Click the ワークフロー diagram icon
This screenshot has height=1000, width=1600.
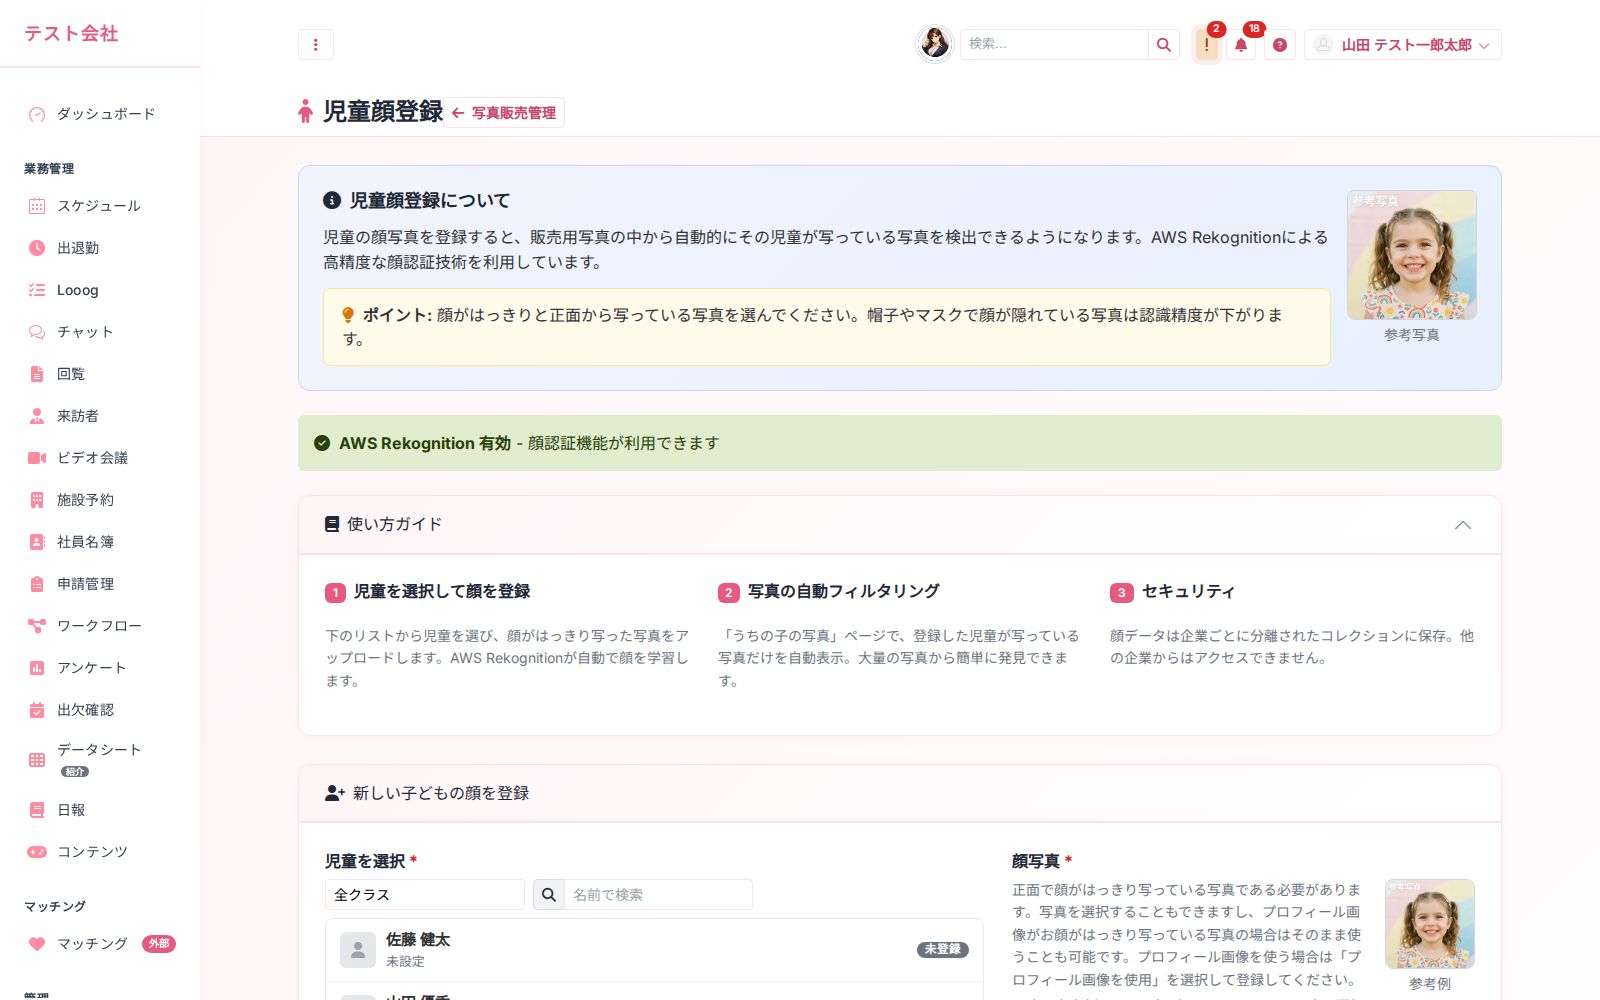click(x=37, y=626)
